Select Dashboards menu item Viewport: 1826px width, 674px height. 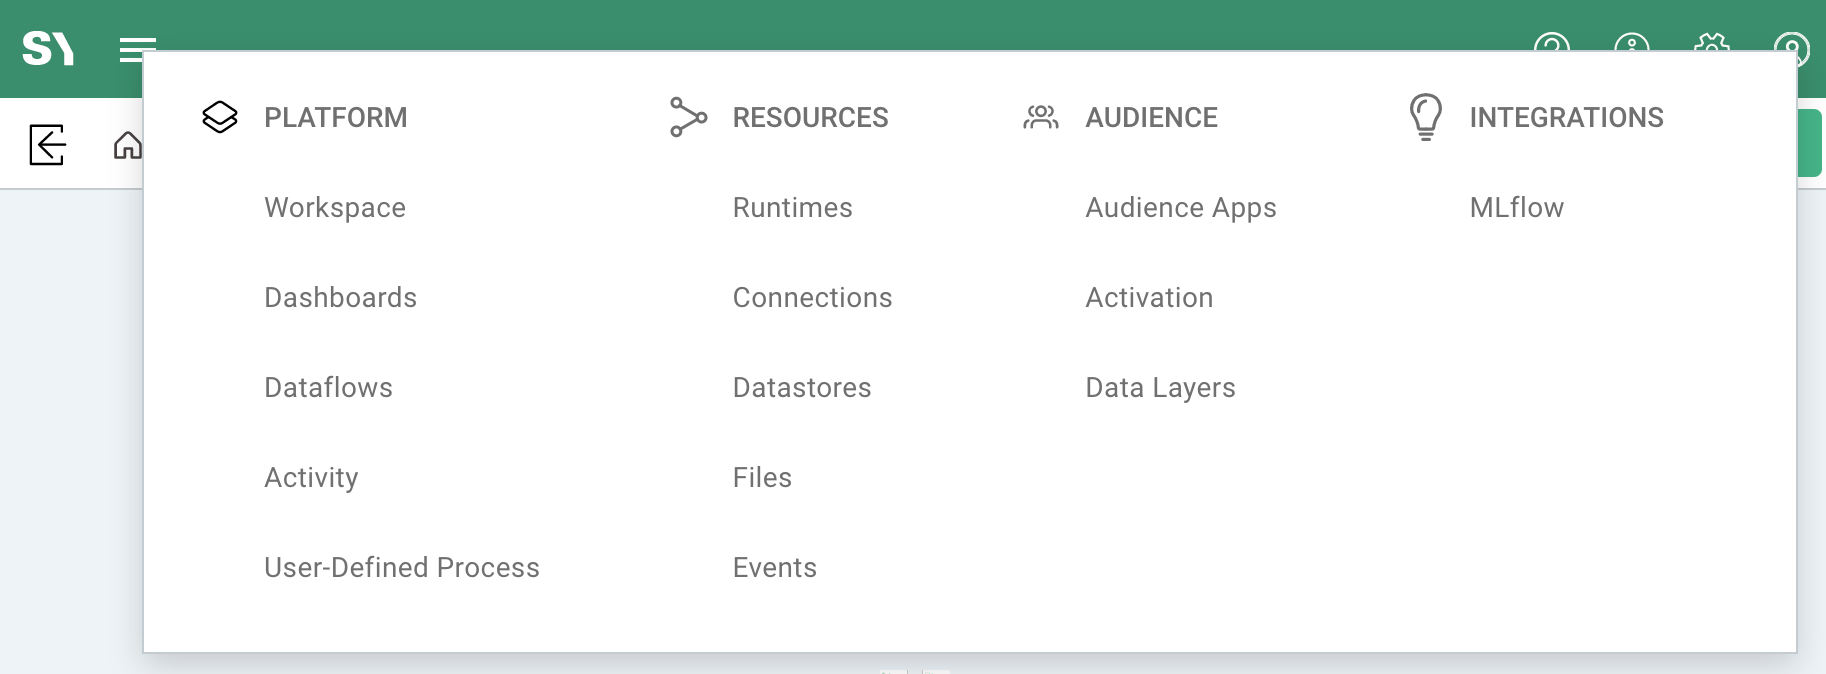point(340,297)
